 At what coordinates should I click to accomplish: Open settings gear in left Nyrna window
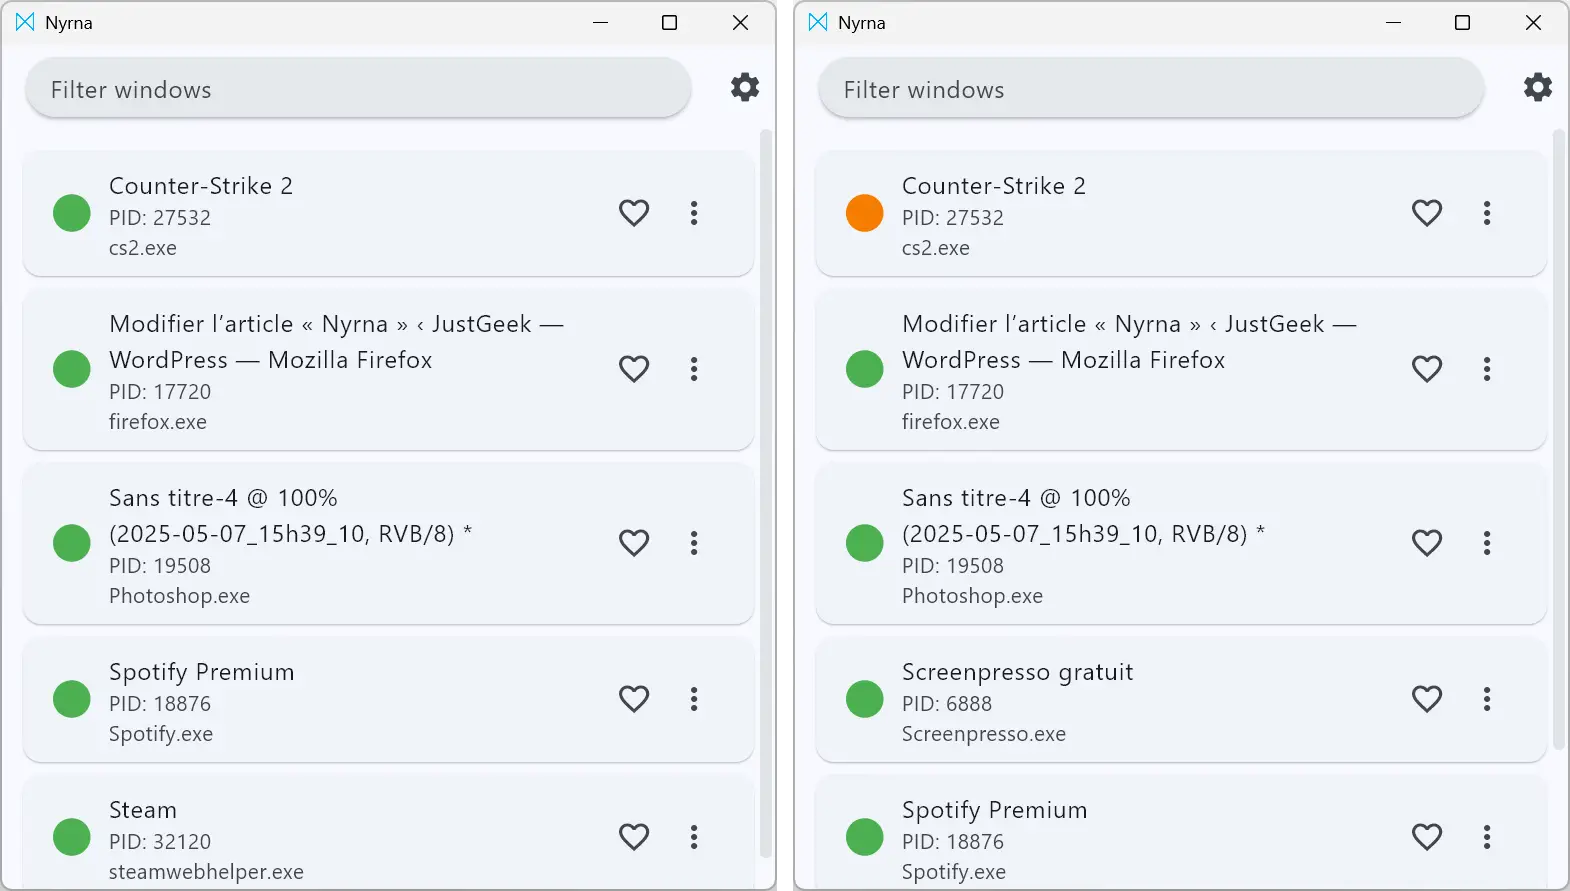(744, 88)
